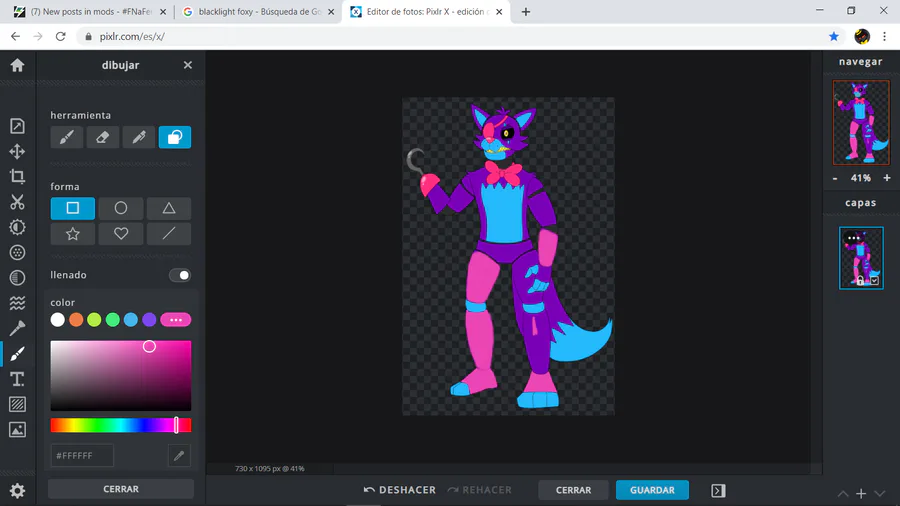Select the line shape
Image resolution: width=900 pixels, height=506 pixels.
(169, 234)
